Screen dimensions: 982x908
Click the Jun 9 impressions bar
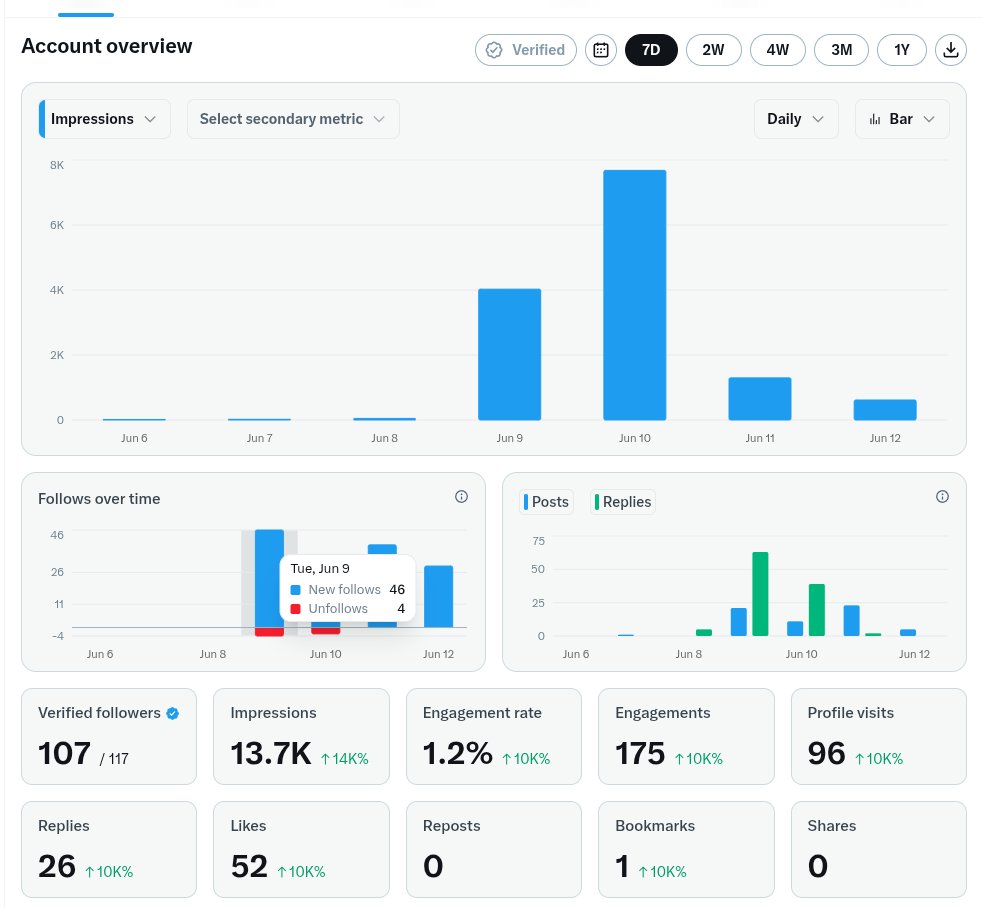click(509, 354)
